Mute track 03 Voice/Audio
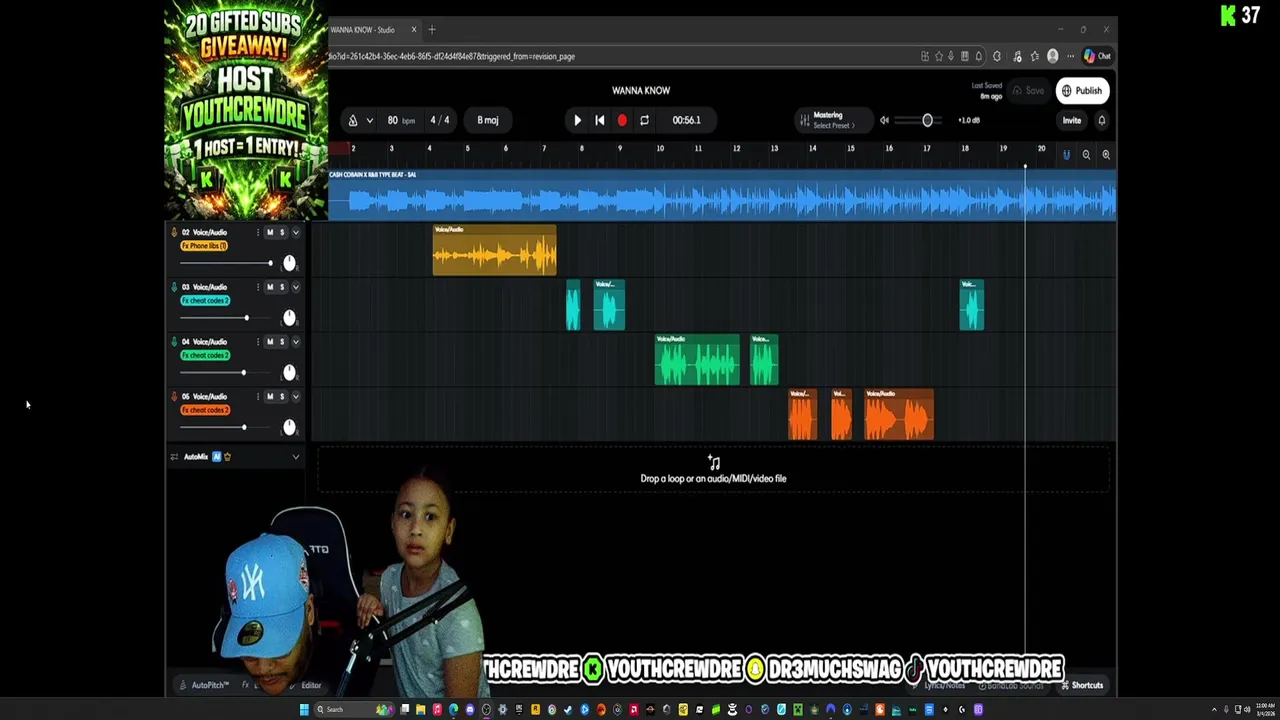The image size is (1280, 720). [269, 287]
